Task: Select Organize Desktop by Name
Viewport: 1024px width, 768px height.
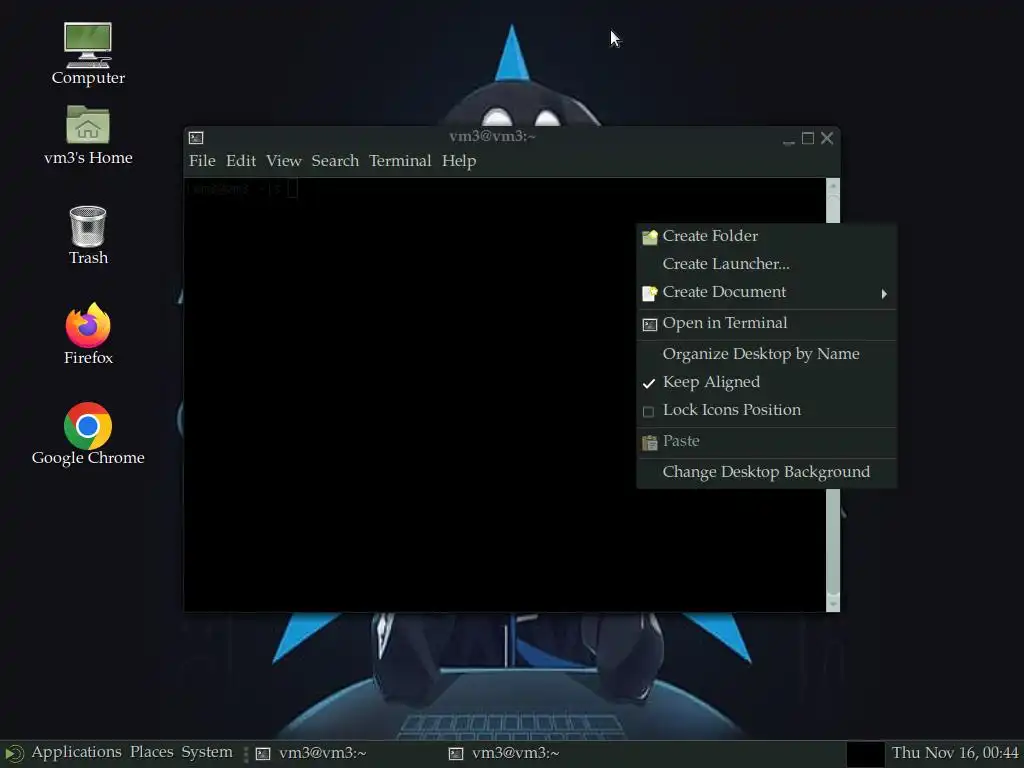Action: pyautogui.click(x=766, y=355)
